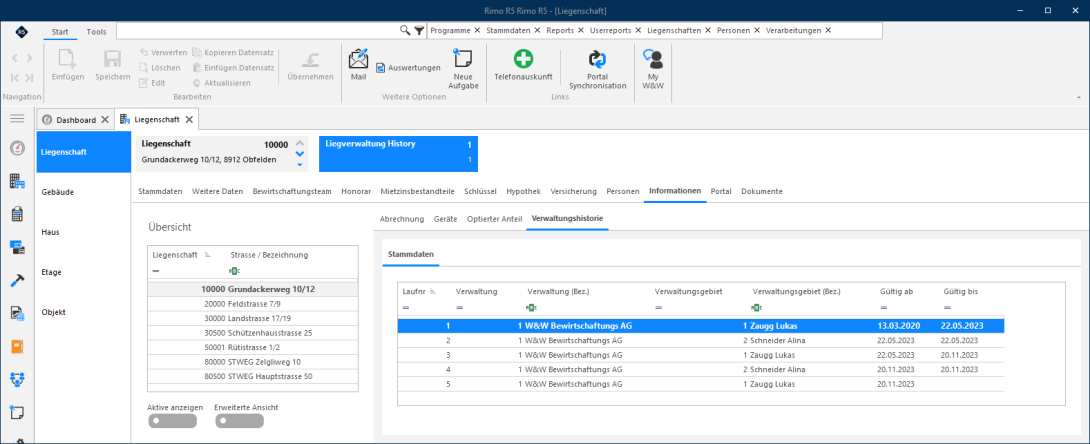
Task: Open the blue card icon in sidebar
Action: point(17,247)
